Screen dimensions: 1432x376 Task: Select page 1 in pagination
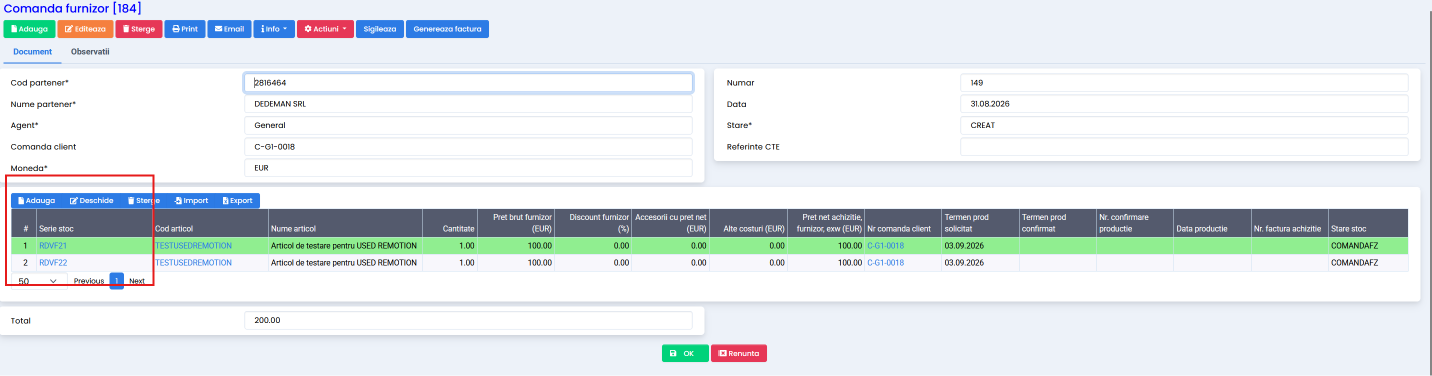(117, 281)
